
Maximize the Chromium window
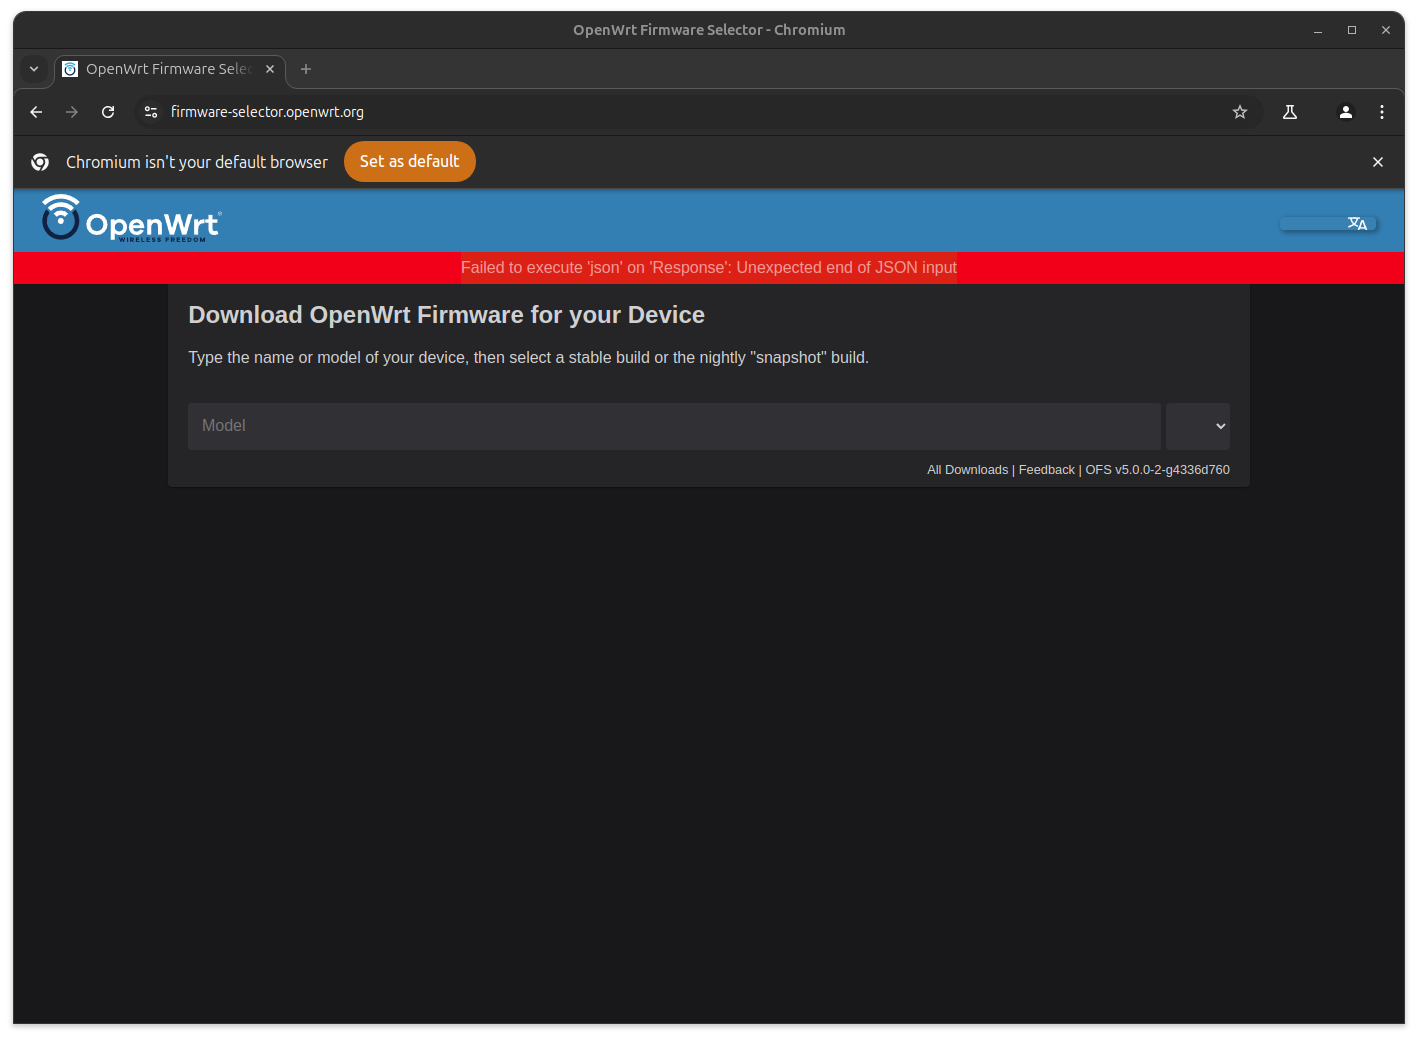coord(1352,30)
